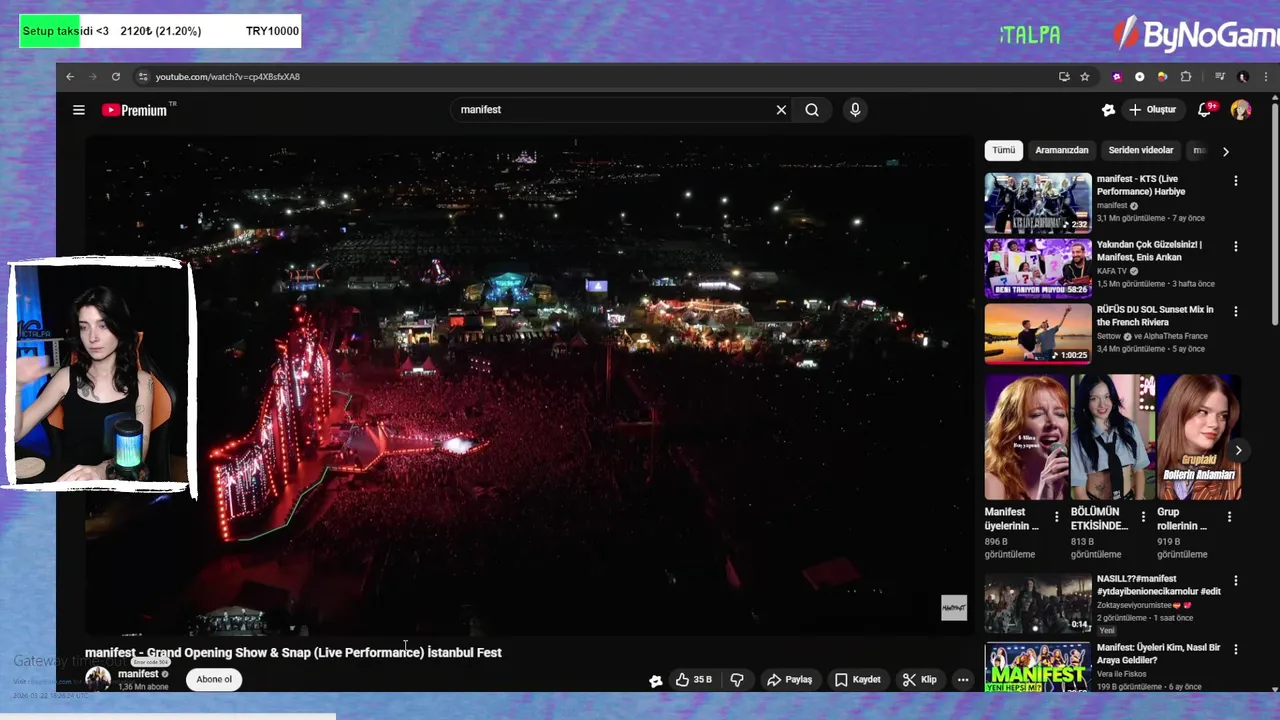This screenshot has width=1280, height=720.
Task: Open site info icon beside the URL
Action: point(143,77)
